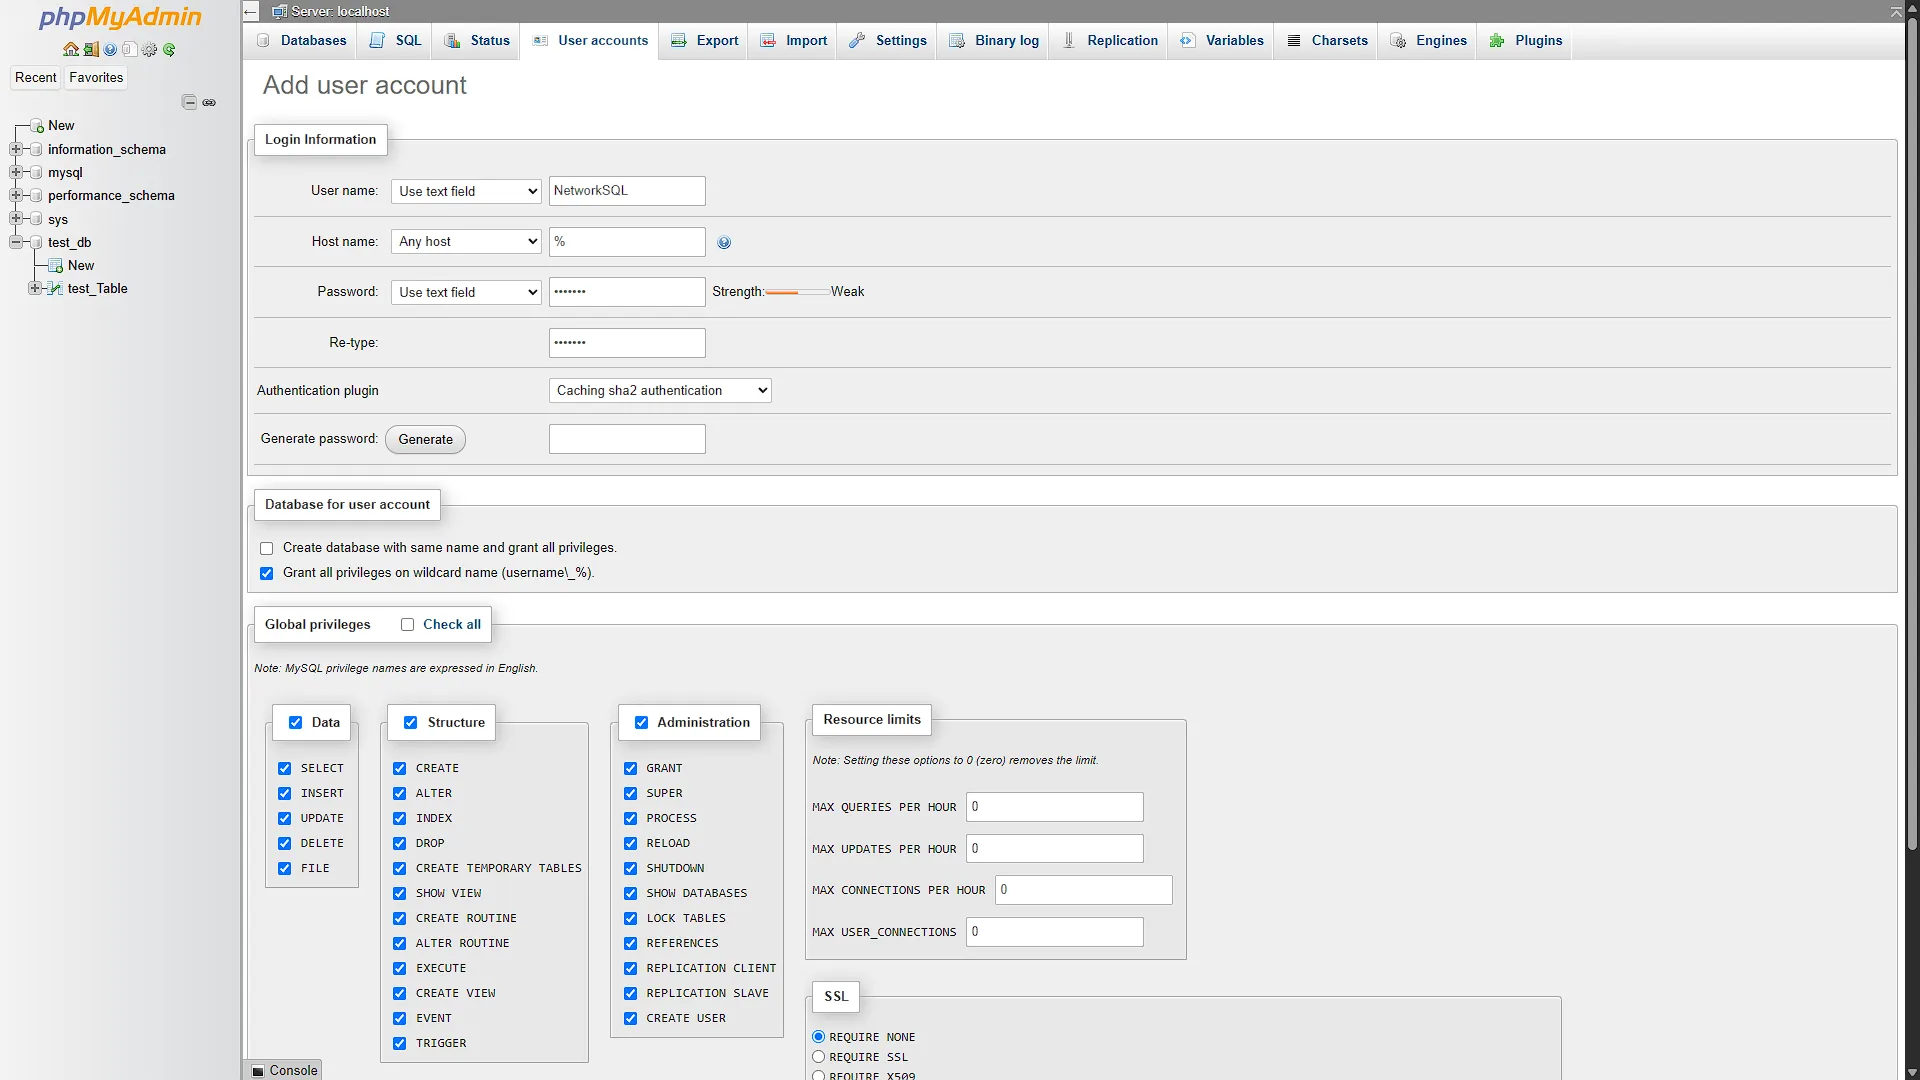Enable create database with same name checkbox

tap(266, 549)
